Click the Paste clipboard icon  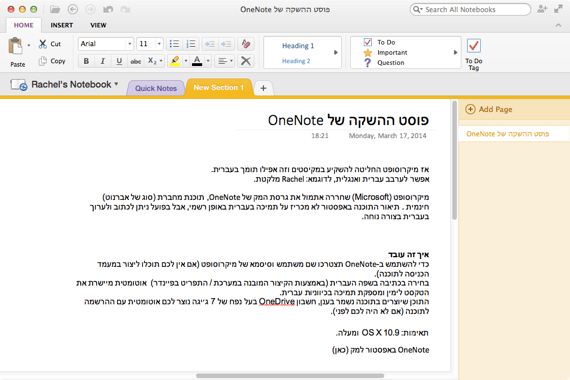click(15, 47)
